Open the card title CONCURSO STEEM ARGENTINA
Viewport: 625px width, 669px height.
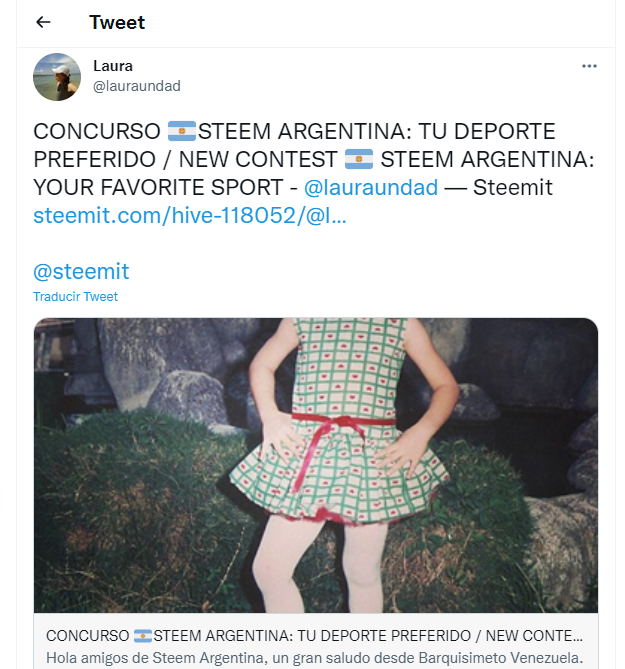(314, 636)
